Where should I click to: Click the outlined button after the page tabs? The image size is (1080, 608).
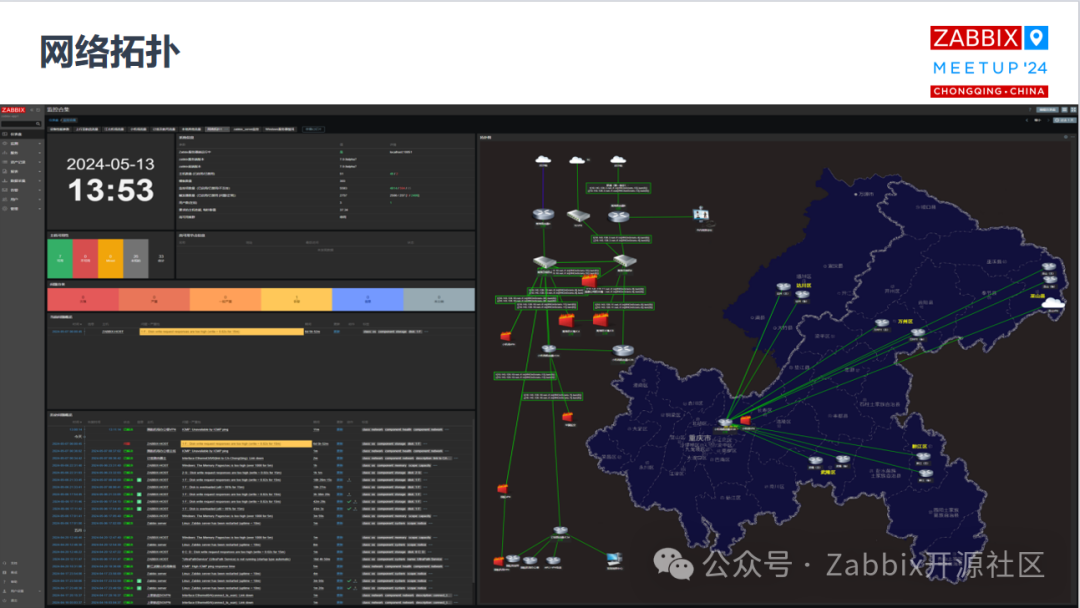pyautogui.click(x=313, y=129)
